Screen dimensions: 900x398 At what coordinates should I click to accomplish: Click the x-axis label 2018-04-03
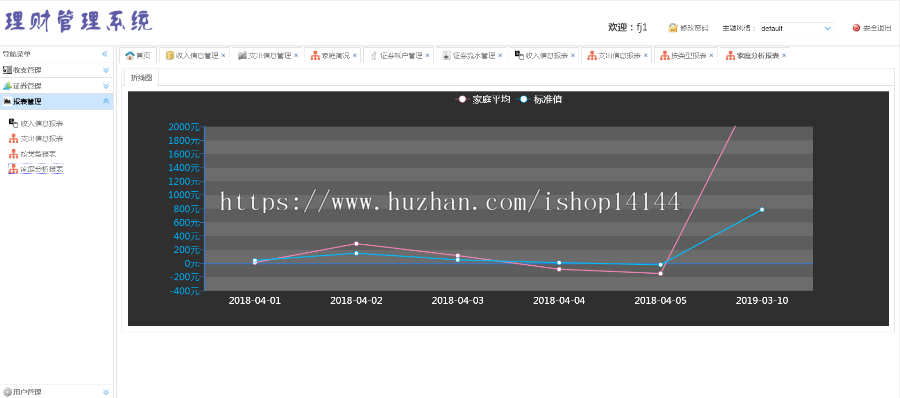[x=458, y=300]
